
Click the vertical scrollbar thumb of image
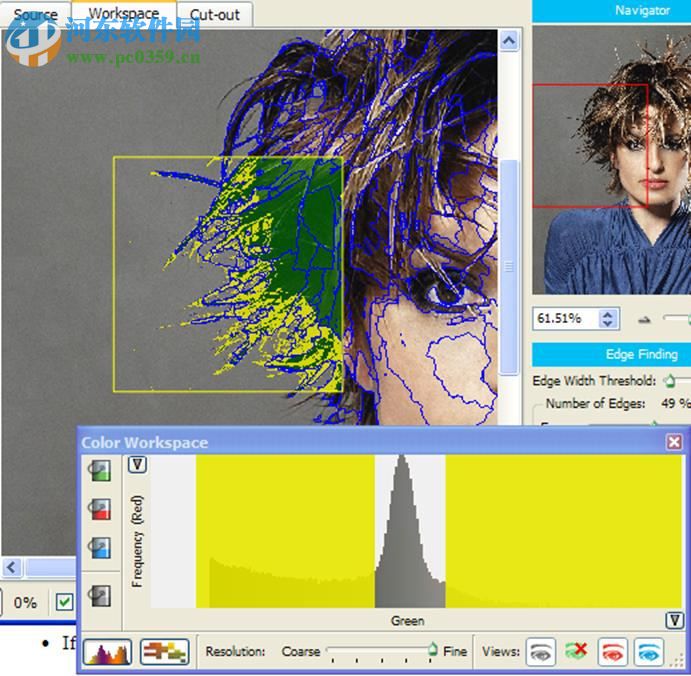[x=509, y=267]
